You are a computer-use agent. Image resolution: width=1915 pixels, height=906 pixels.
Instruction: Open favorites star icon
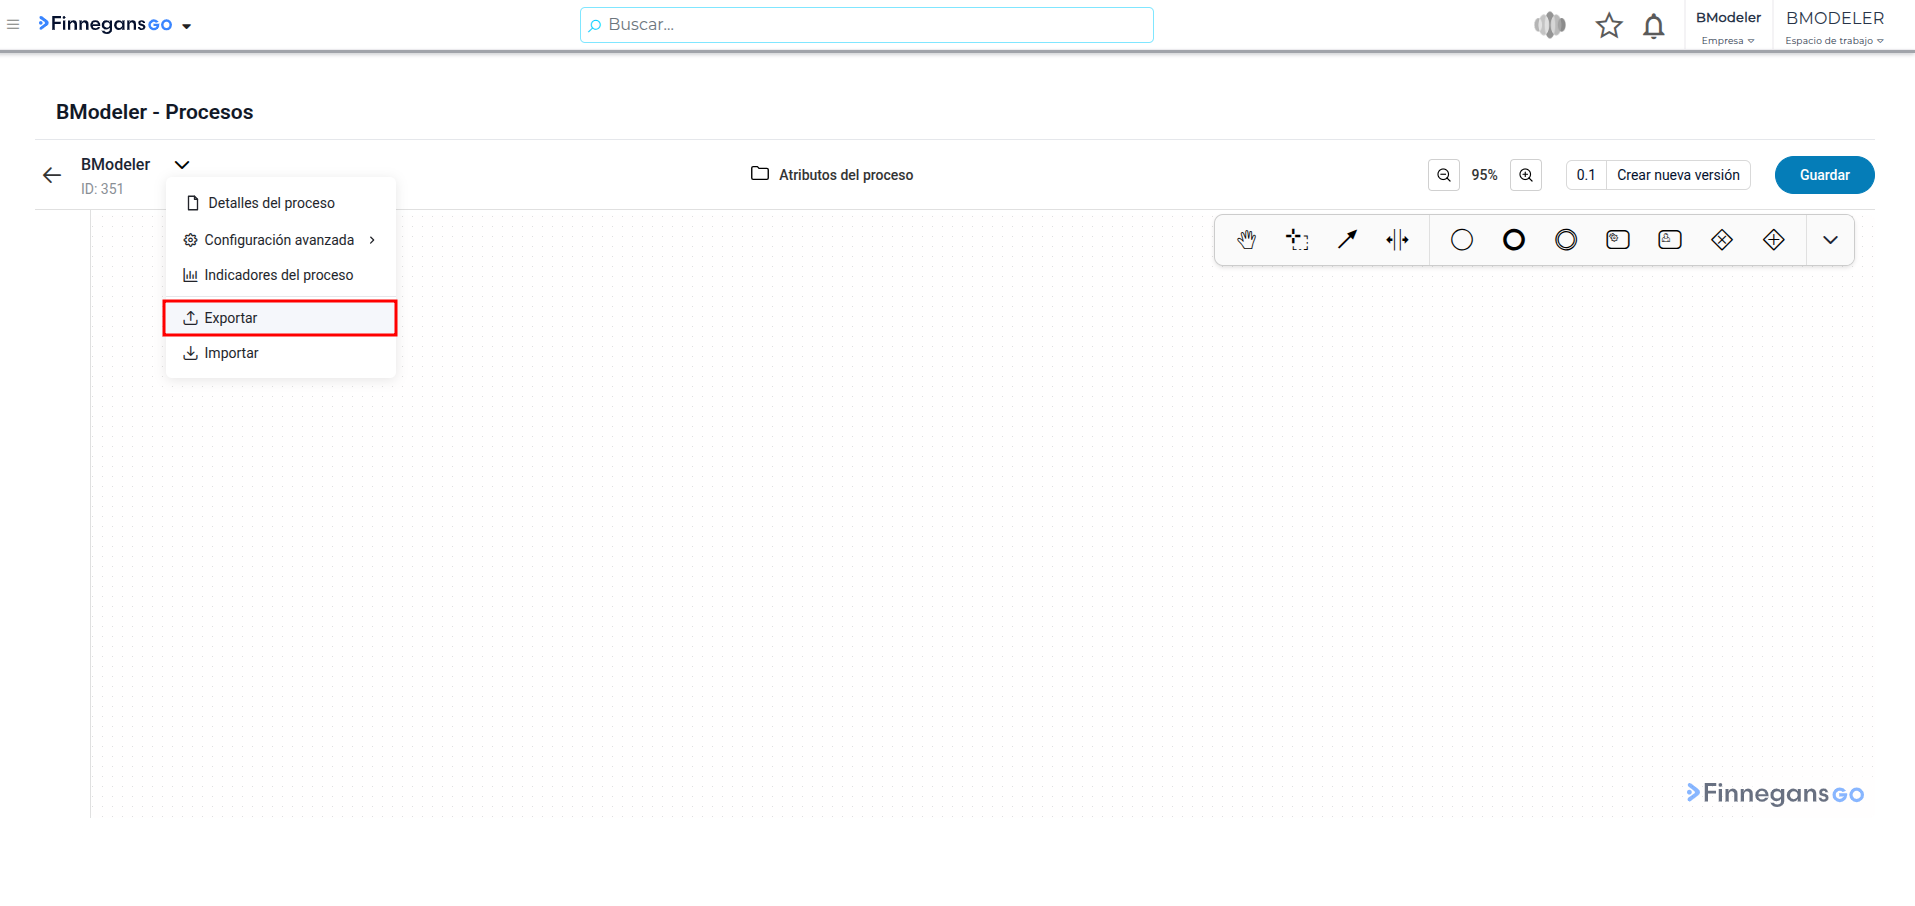(1609, 25)
